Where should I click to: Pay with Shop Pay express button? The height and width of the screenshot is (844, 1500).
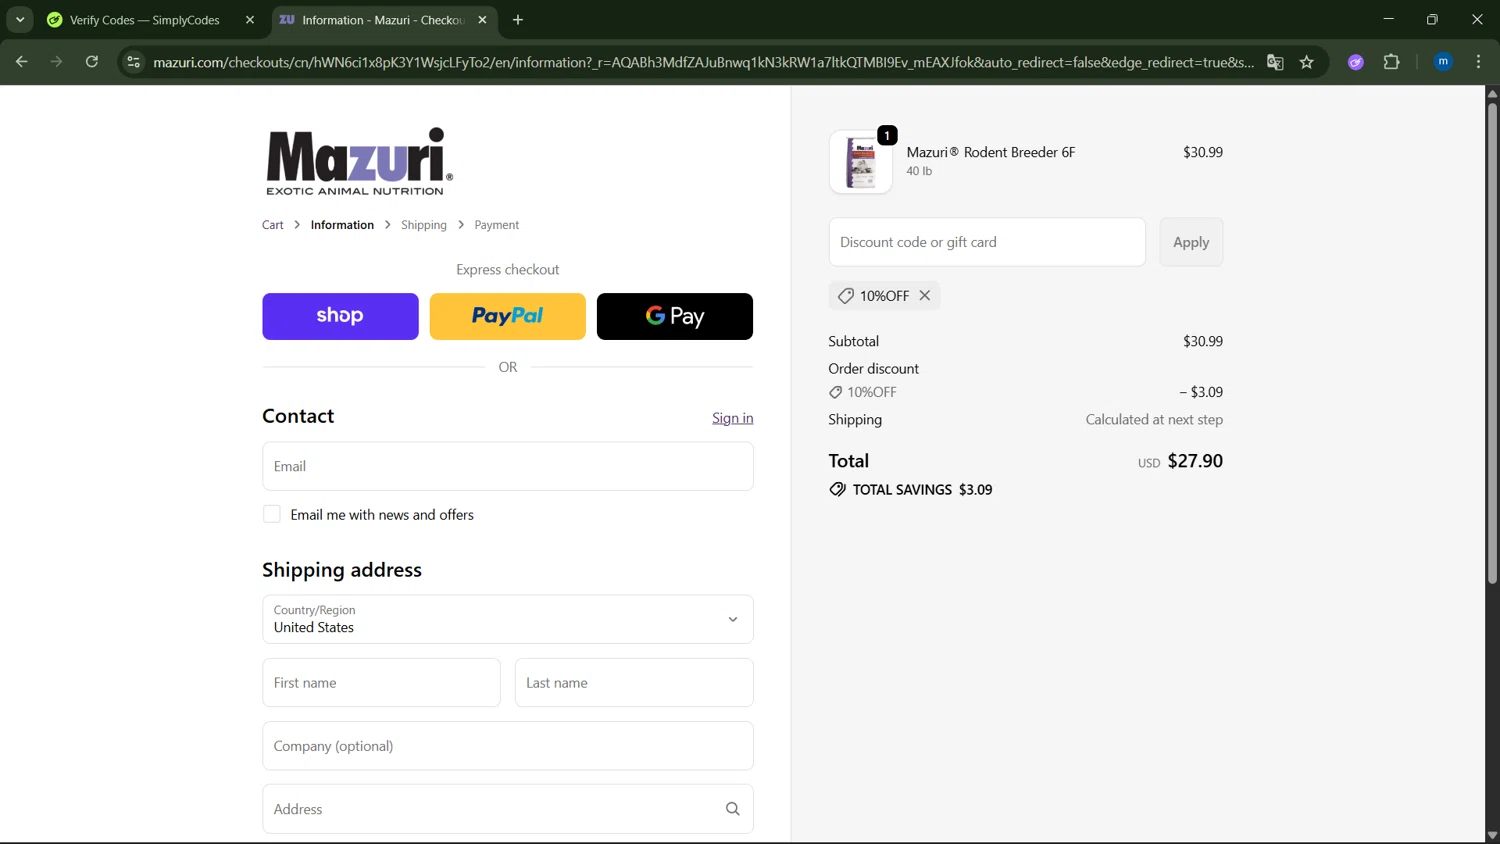(340, 316)
